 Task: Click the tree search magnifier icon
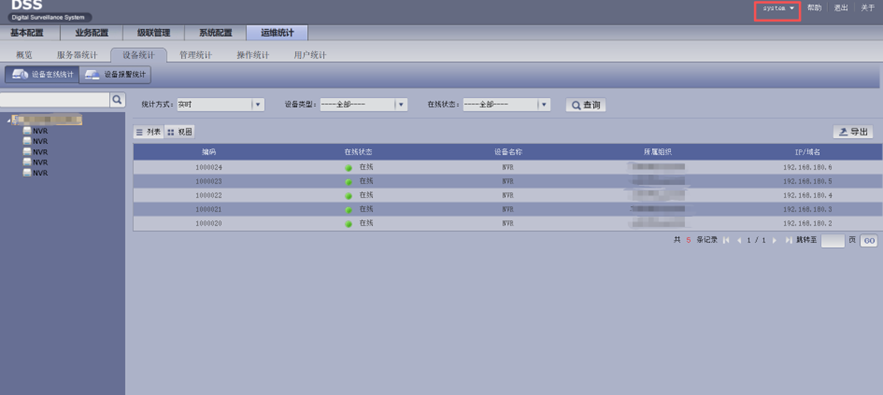point(117,100)
